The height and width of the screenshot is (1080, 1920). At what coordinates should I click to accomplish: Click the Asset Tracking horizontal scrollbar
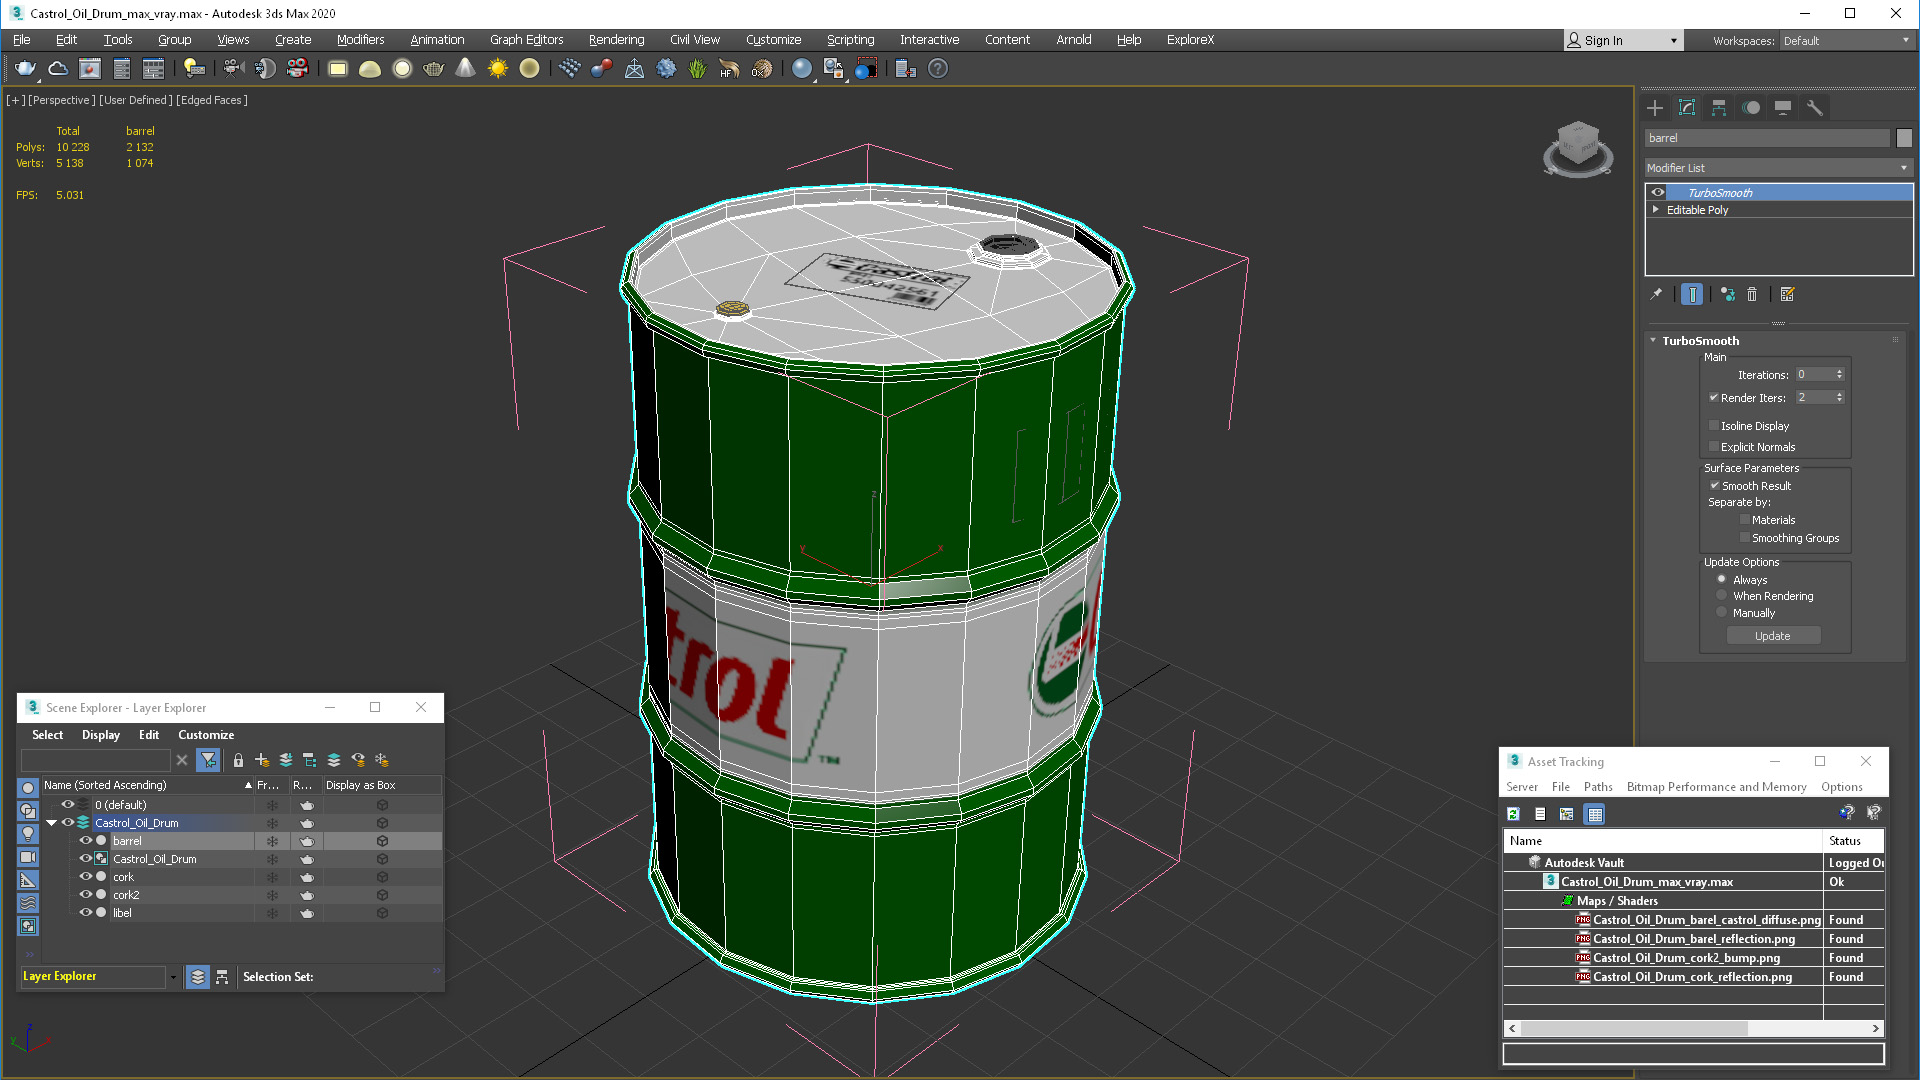(x=1693, y=1028)
